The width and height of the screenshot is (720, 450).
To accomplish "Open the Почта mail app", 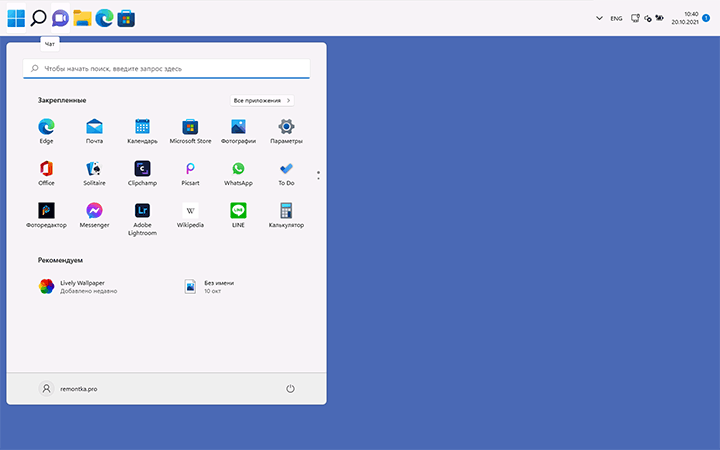I will pyautogui.click(x=94, y=131).
